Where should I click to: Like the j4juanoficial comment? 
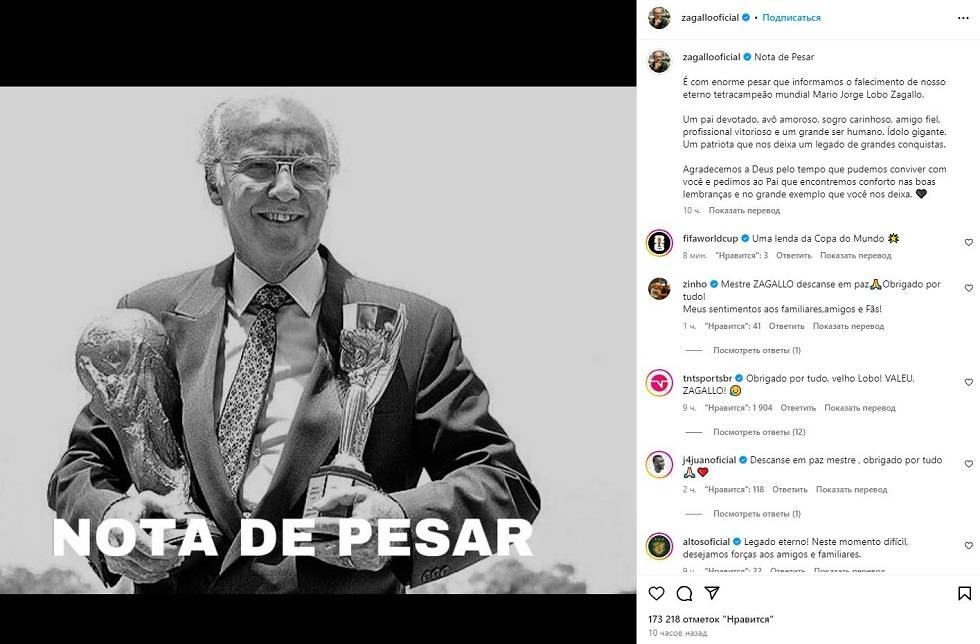(x=968, y=464)
